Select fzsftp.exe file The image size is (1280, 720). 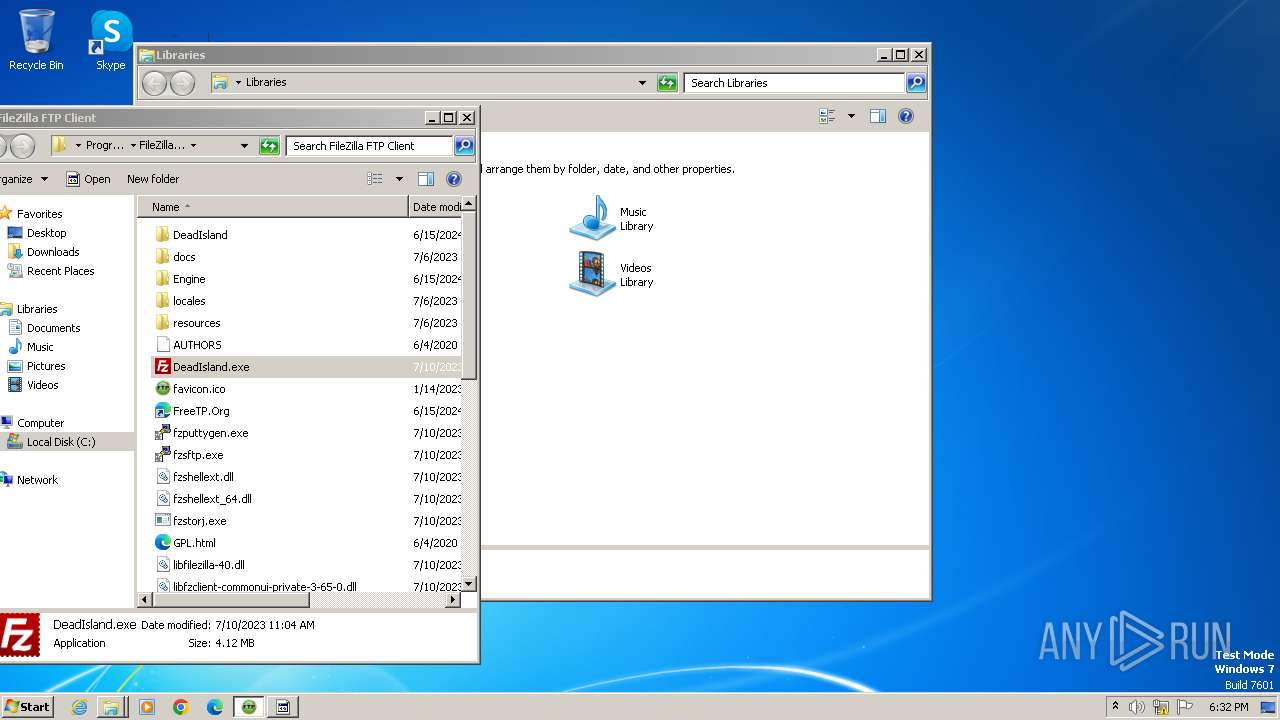tap(198, 455)
